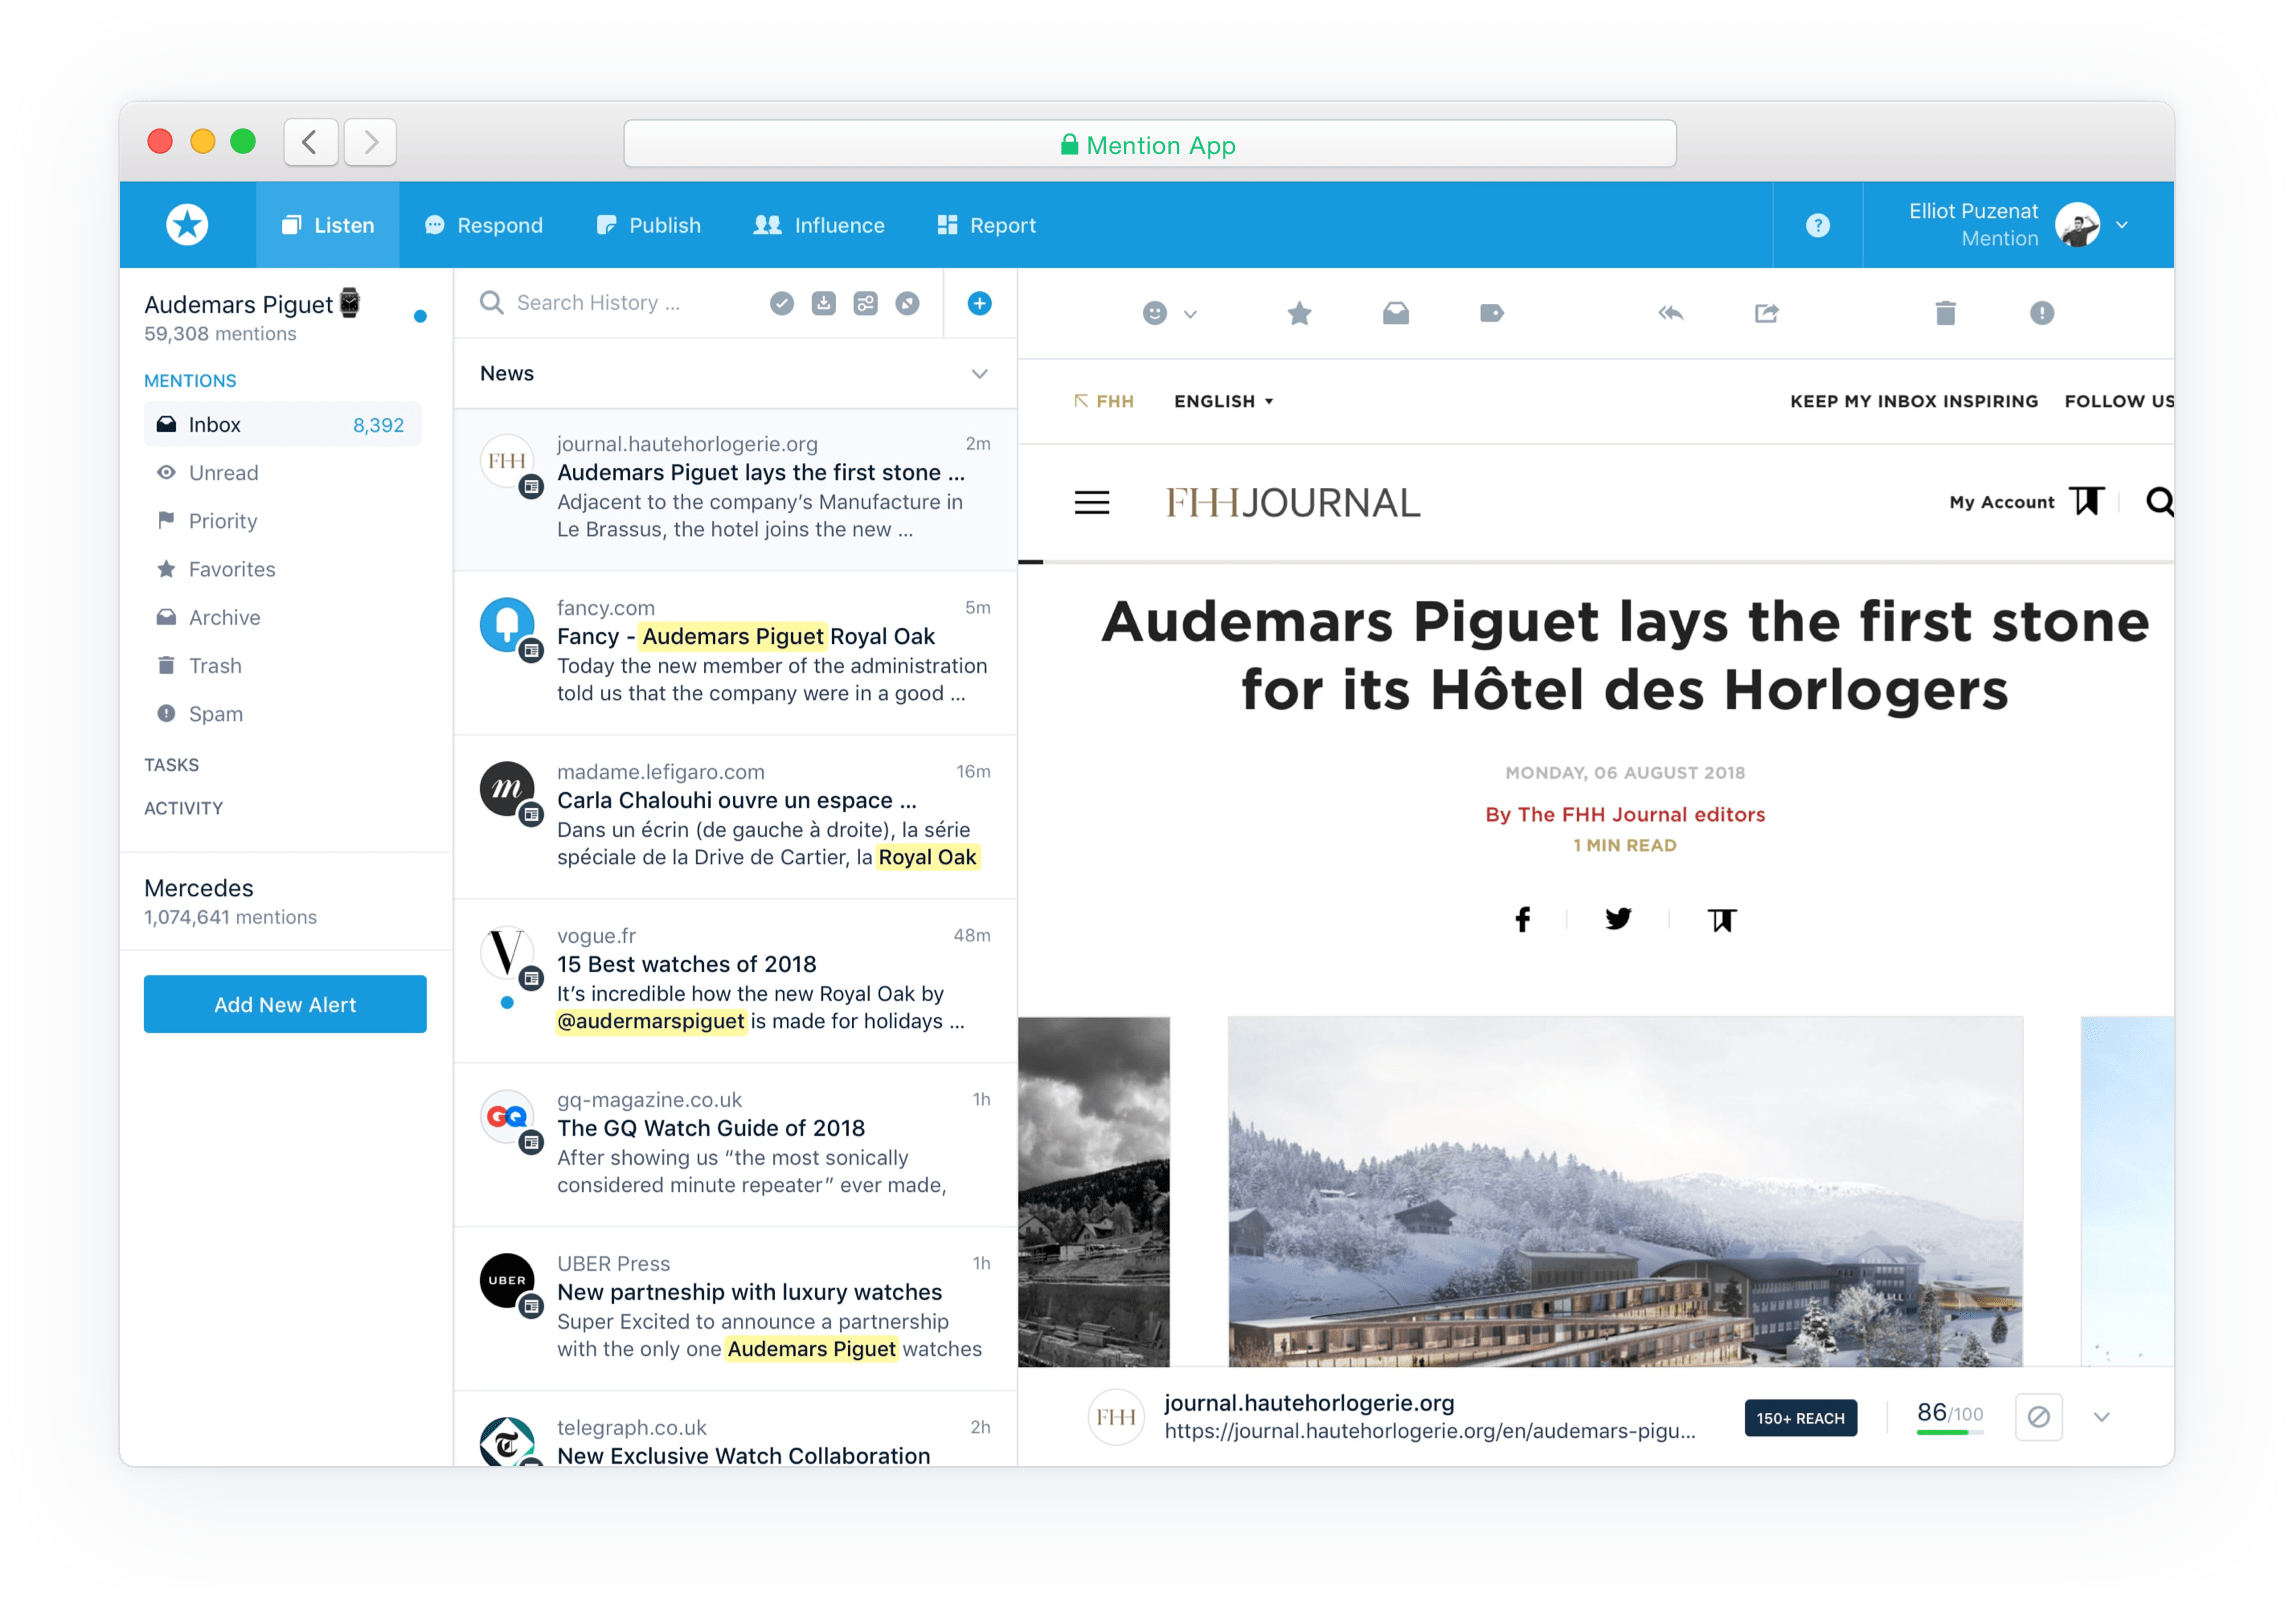Share article on Twitter
2294x1604 pixels.
[x=1617, y=918]
